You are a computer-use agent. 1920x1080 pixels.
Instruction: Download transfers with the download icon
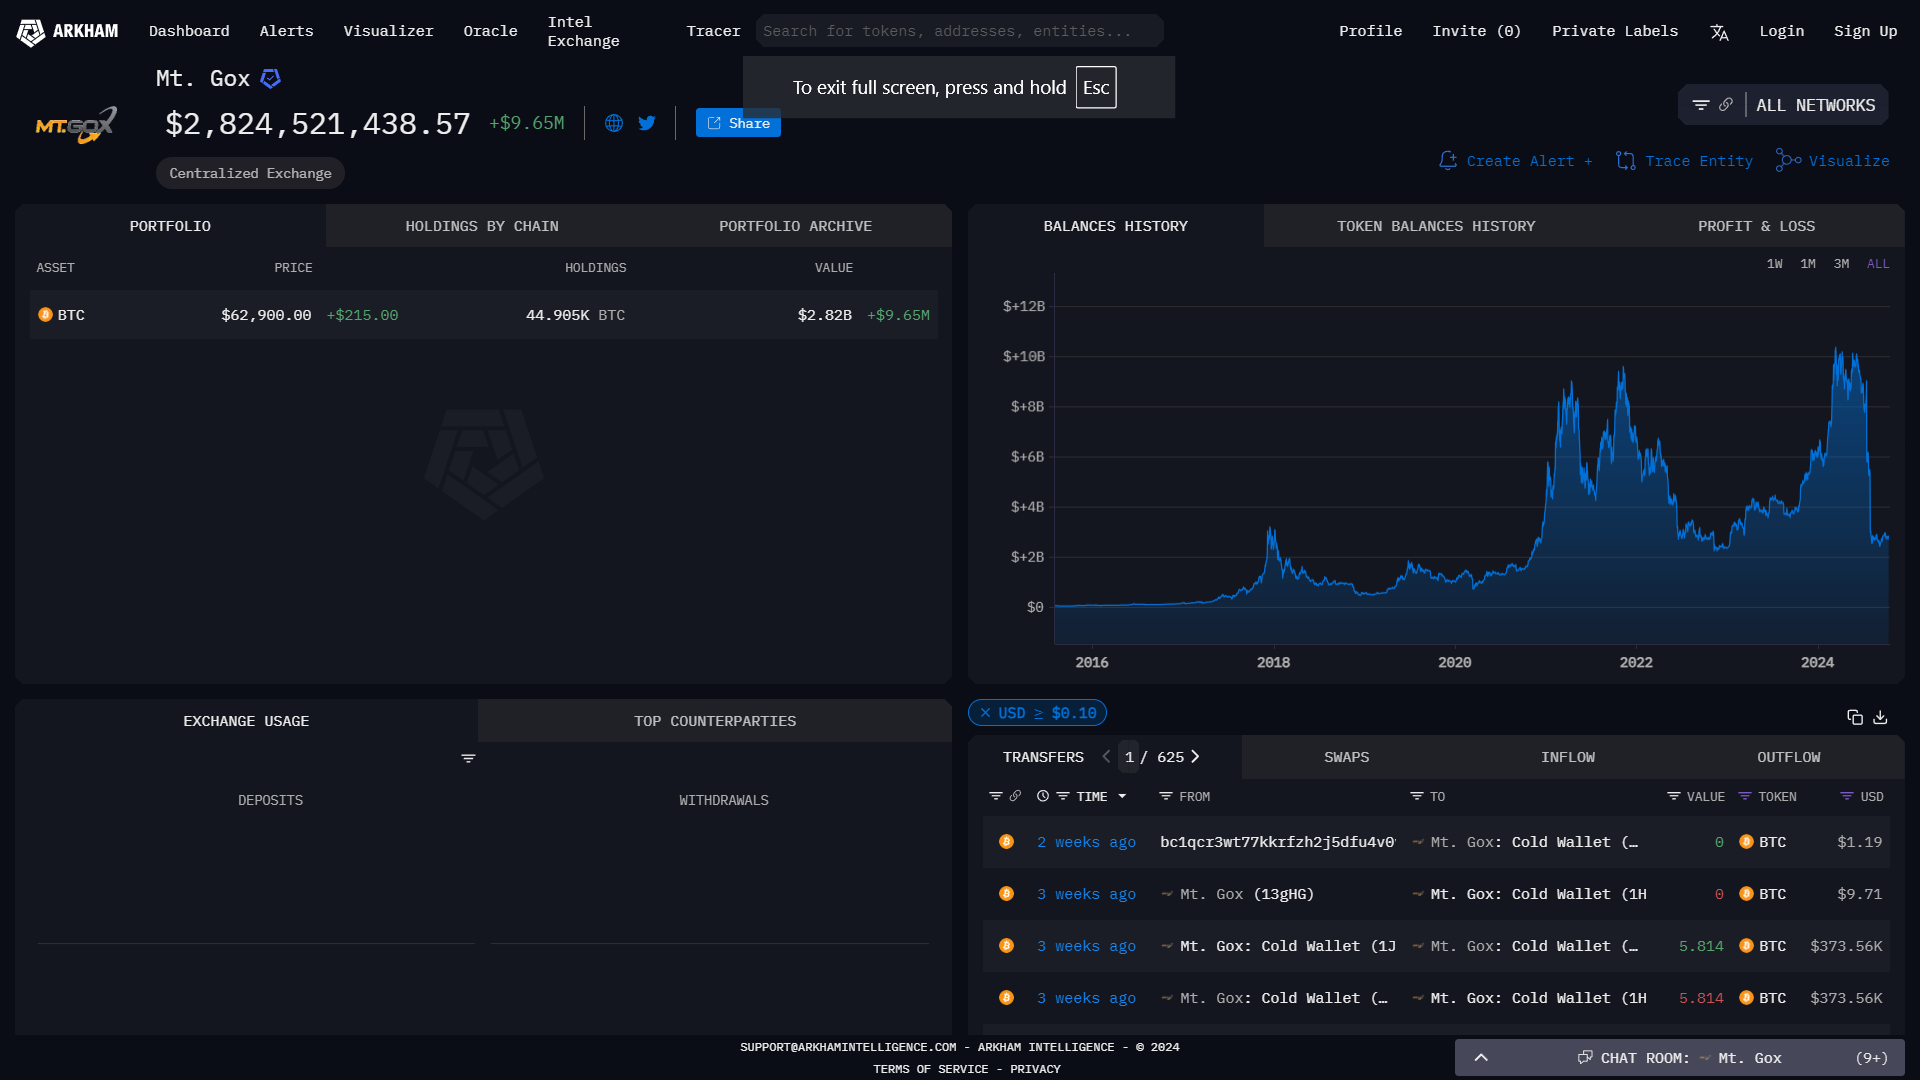point(1880,717)
